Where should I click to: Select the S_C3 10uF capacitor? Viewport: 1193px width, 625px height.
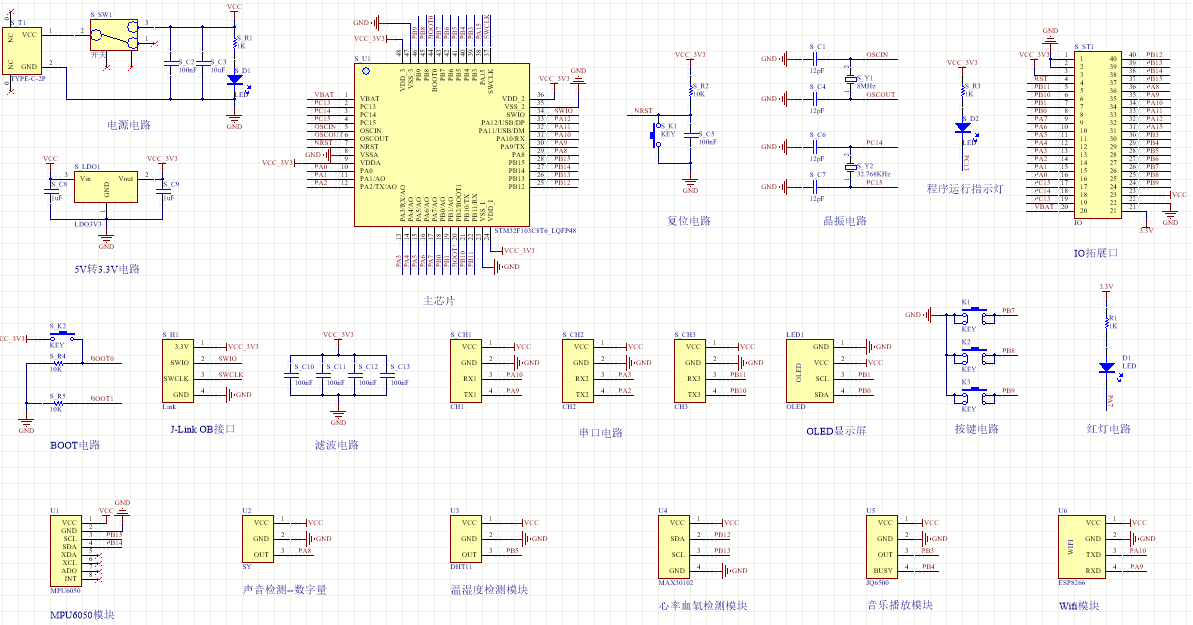pyautogui.click(x=202, y=63)
